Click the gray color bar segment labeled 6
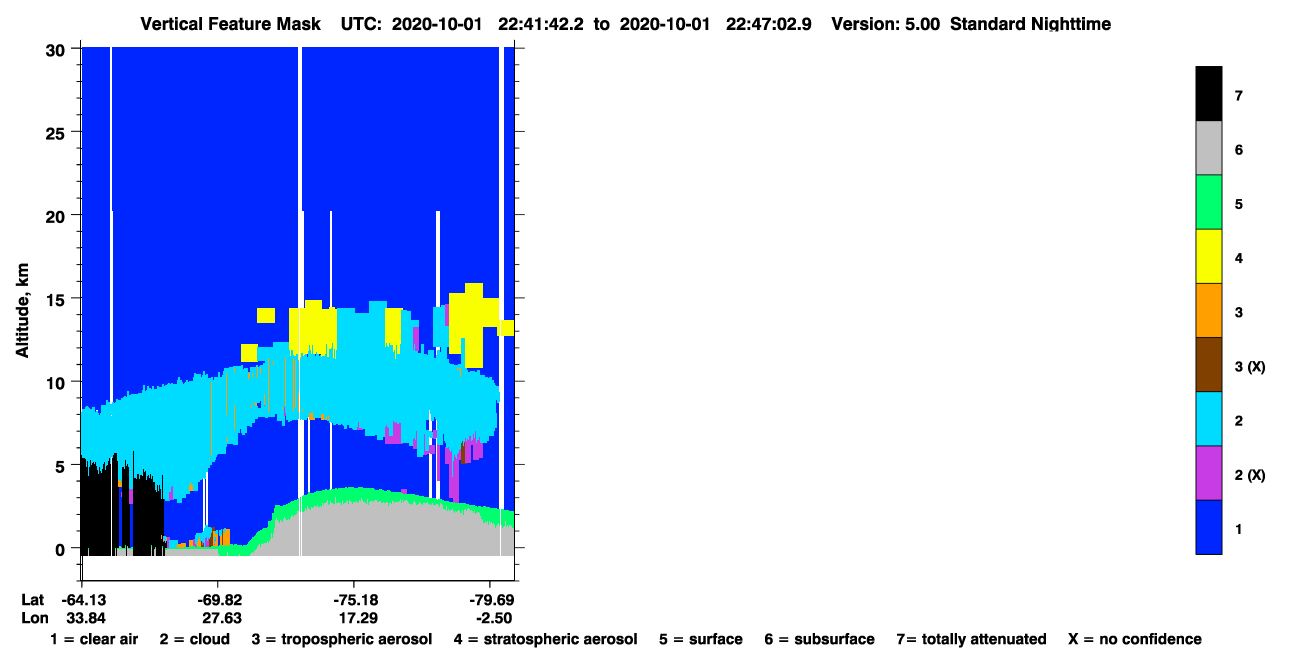 (x=1208, y=148)
